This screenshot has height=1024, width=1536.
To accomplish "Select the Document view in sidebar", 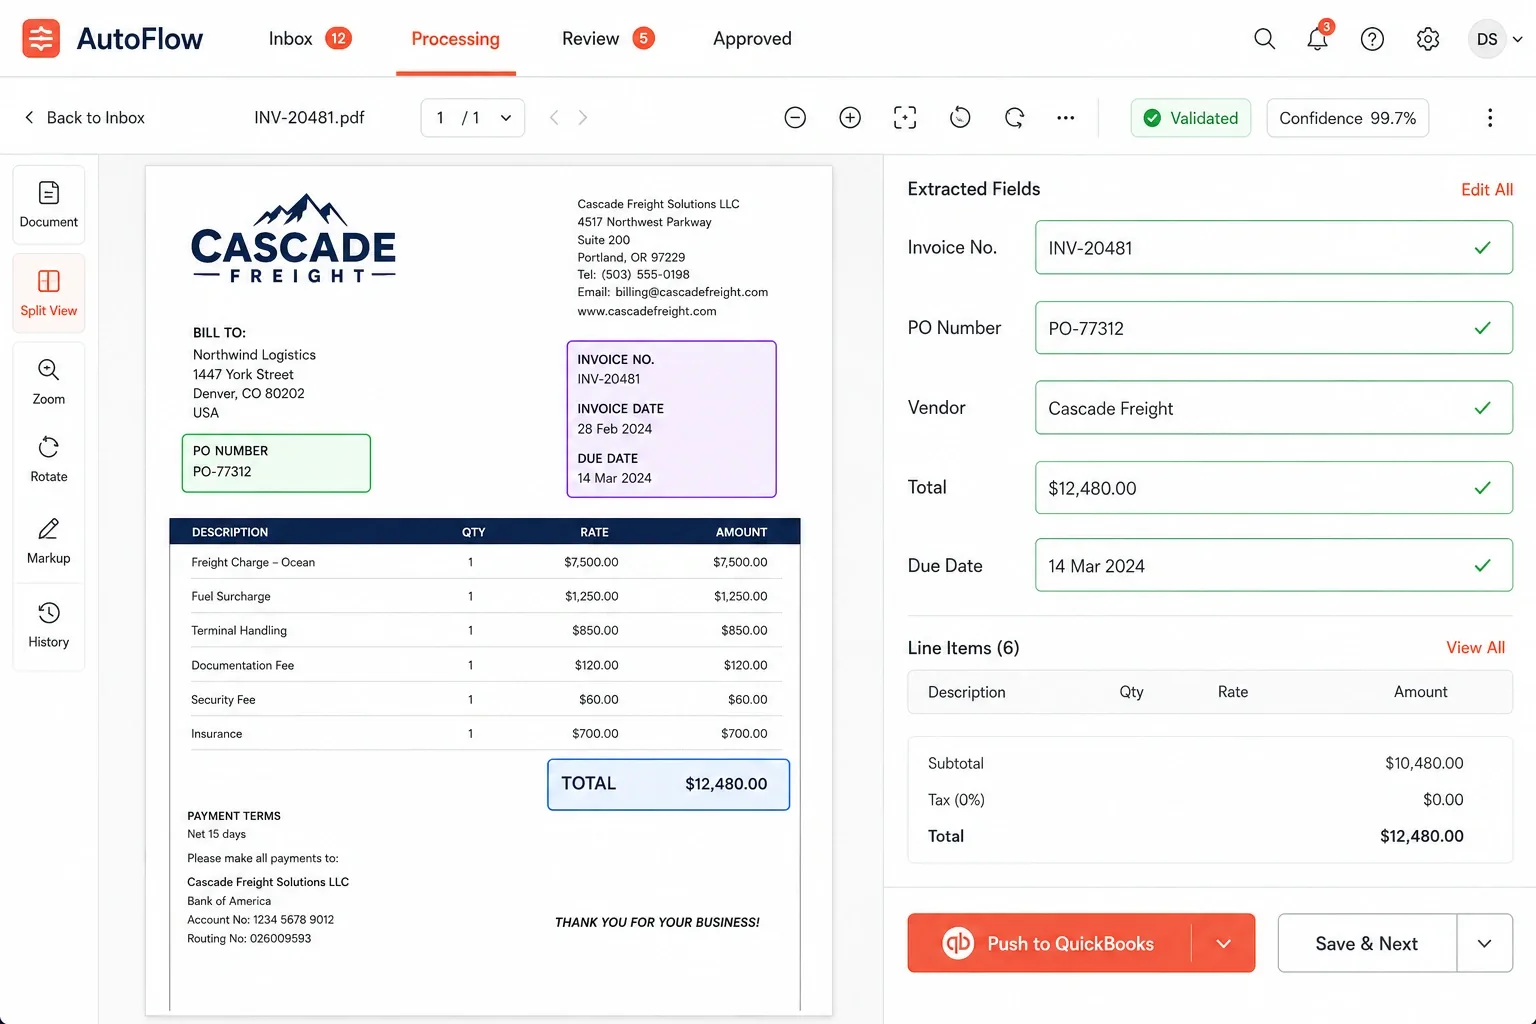I will pyautogui.click(x=48, y=204).
